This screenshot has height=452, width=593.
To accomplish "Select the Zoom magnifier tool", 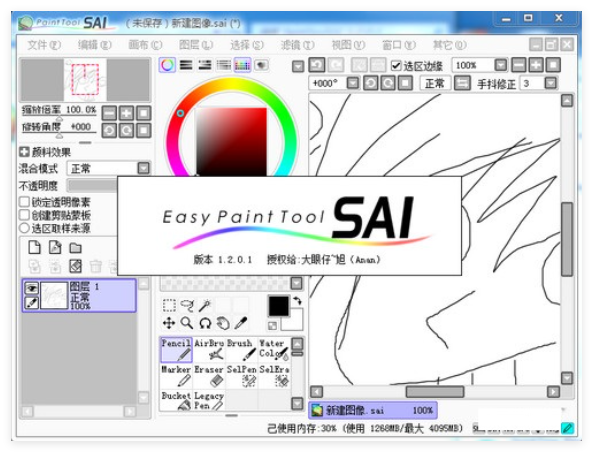I will click(x=187, y=323).
